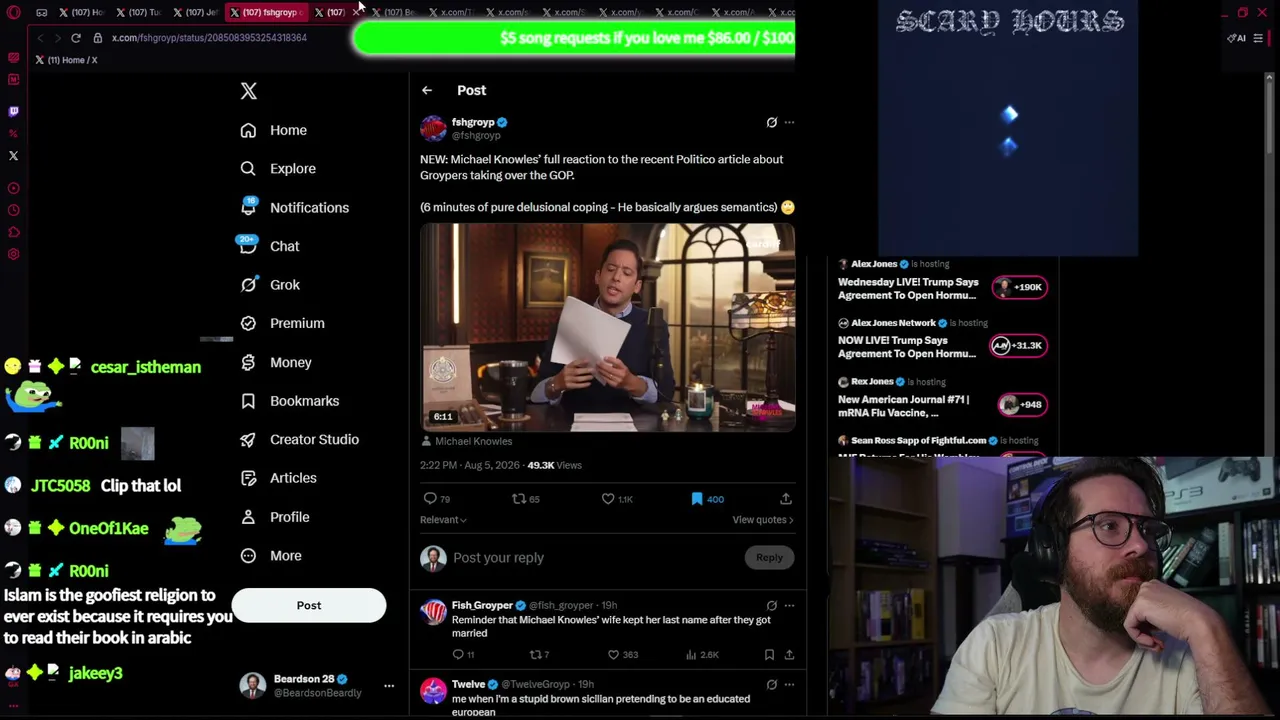Open the Relevant sort dropdown
This screenshot has height=720, width=1280.
(x=443, y=520)
